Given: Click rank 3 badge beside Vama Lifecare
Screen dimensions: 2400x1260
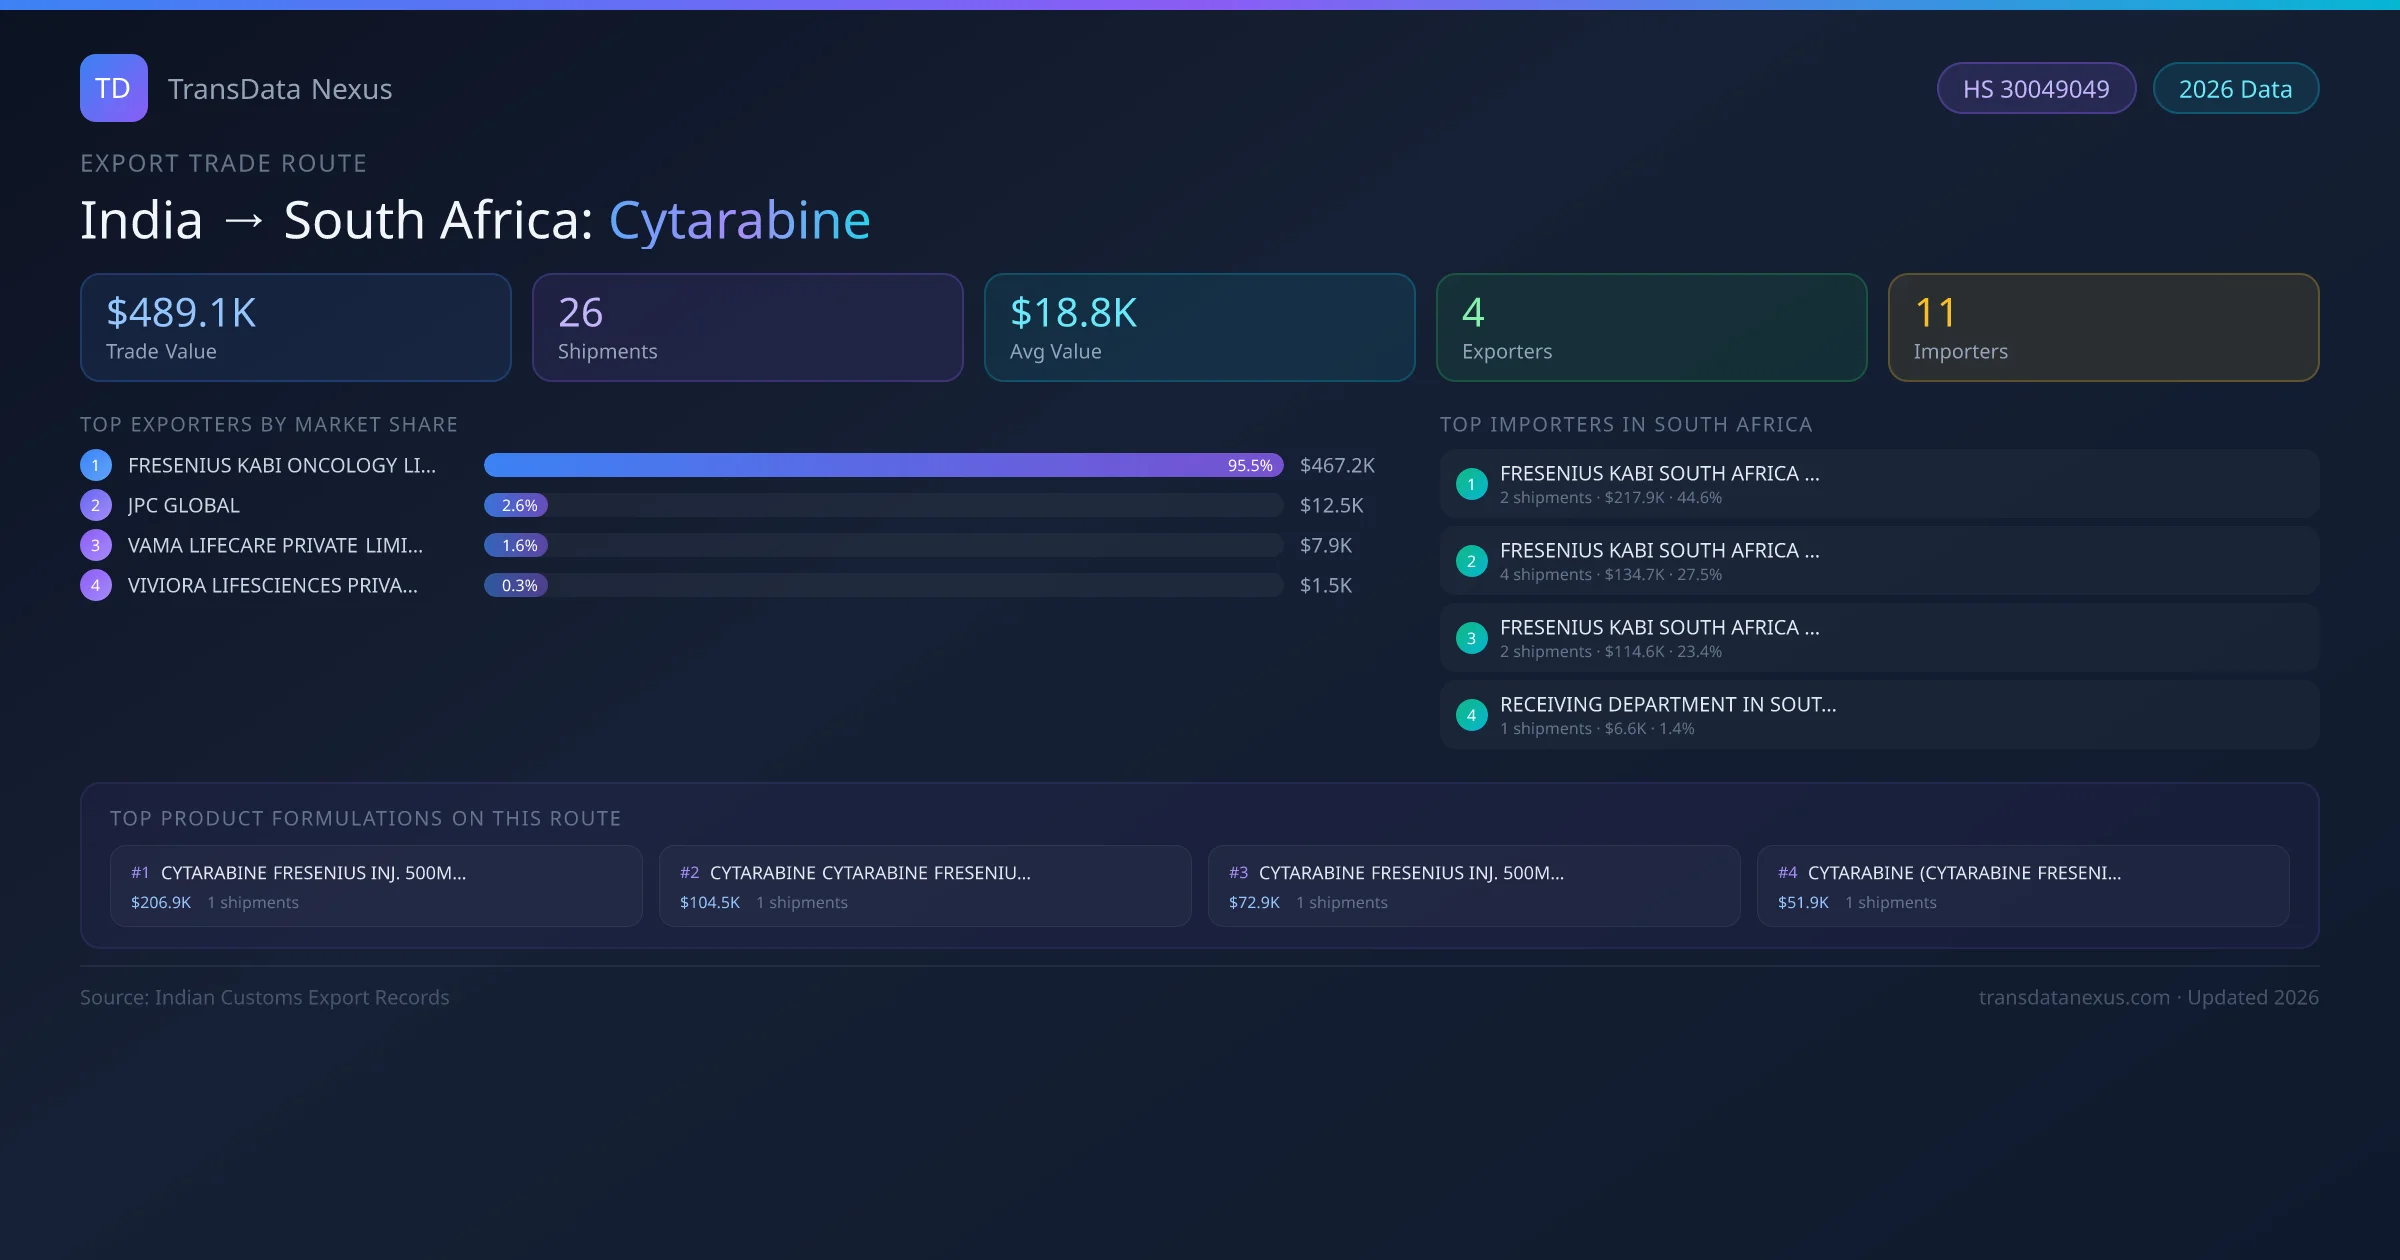Looking at the screenshot, I should pyautogui.click(x=95, y=545).
